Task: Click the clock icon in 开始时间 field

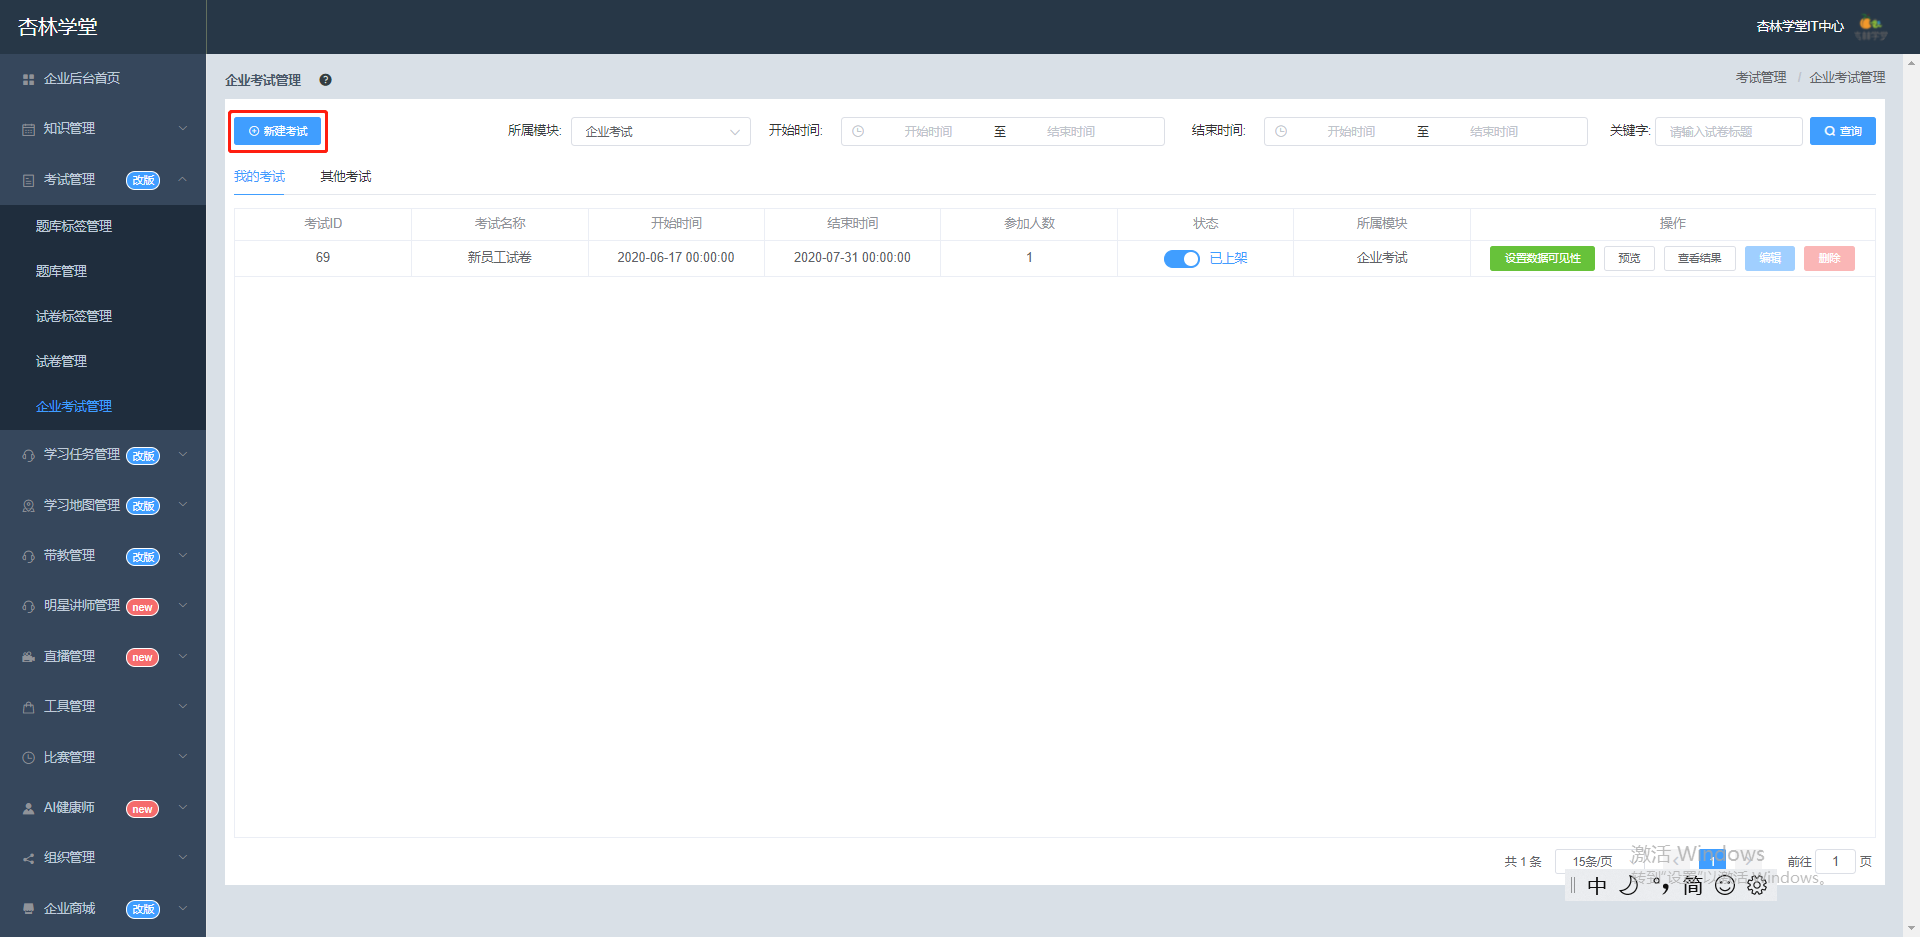Action: 858,131
